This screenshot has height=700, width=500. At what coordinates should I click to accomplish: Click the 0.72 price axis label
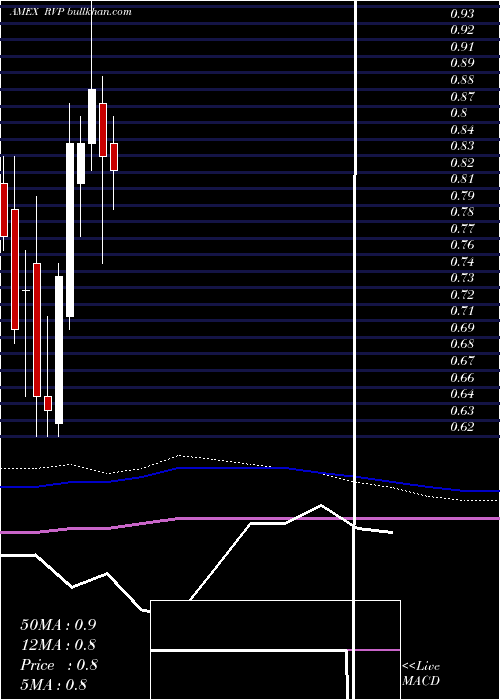pos(462,295)
